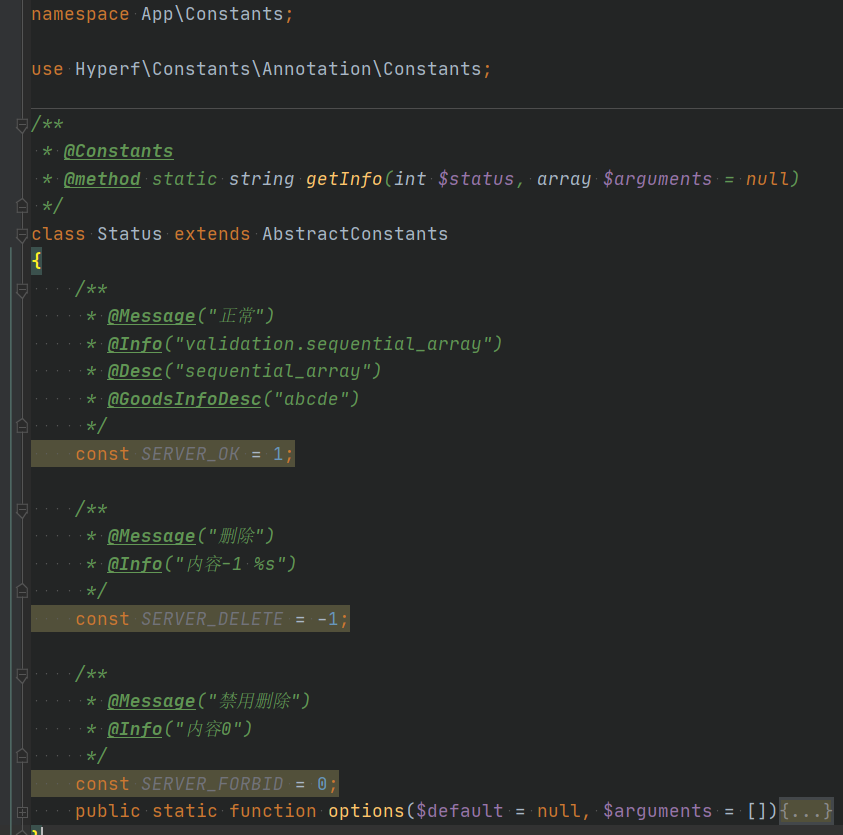Open @Info annotation before "内容0"
The height and width of the screenshot is (835, 843).
click(x=134, y=729)
